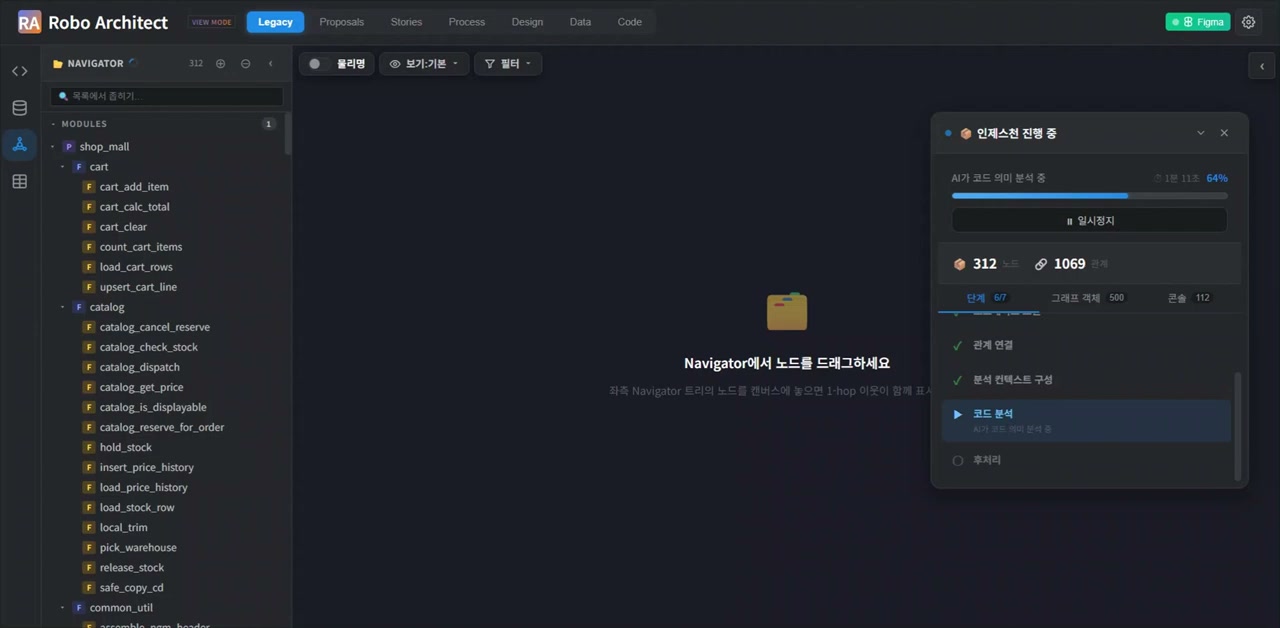Open the database sidebar icon
1280x628 pixels.
(x=19, y=108)
